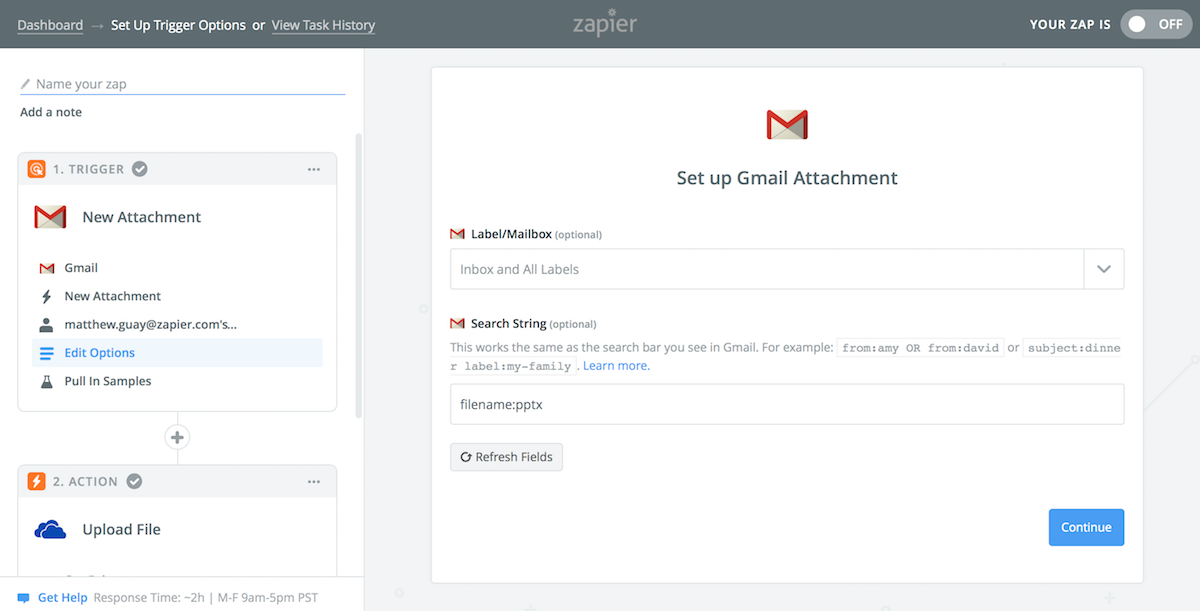
Task: Add a step with the plus button
Action: (x=177, y=437)
